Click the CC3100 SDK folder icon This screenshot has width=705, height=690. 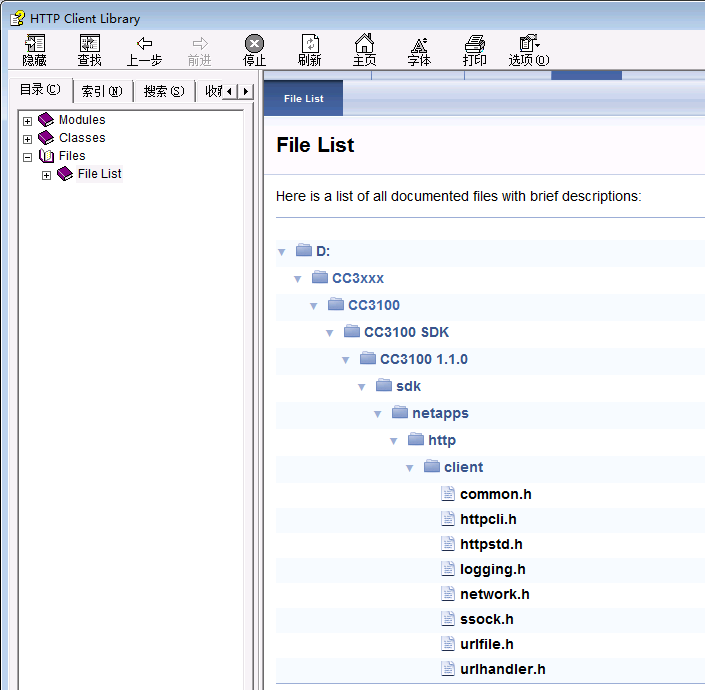352,331
